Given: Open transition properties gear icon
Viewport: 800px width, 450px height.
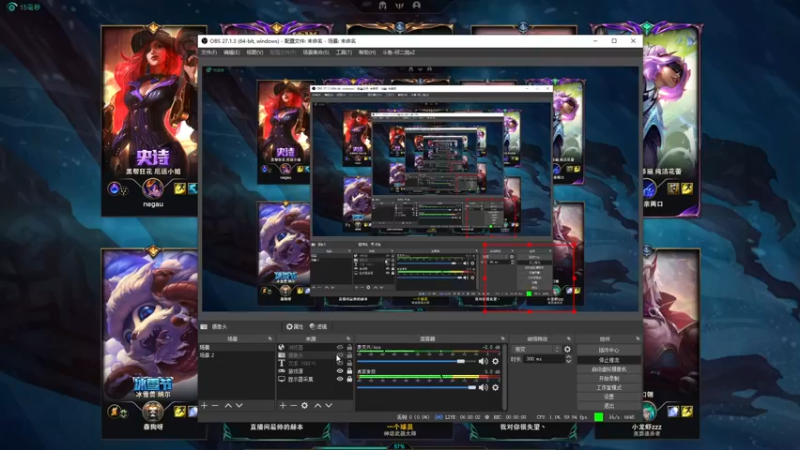Looking at the screenshot, I should pyautogui.click(x=567, y=349).
